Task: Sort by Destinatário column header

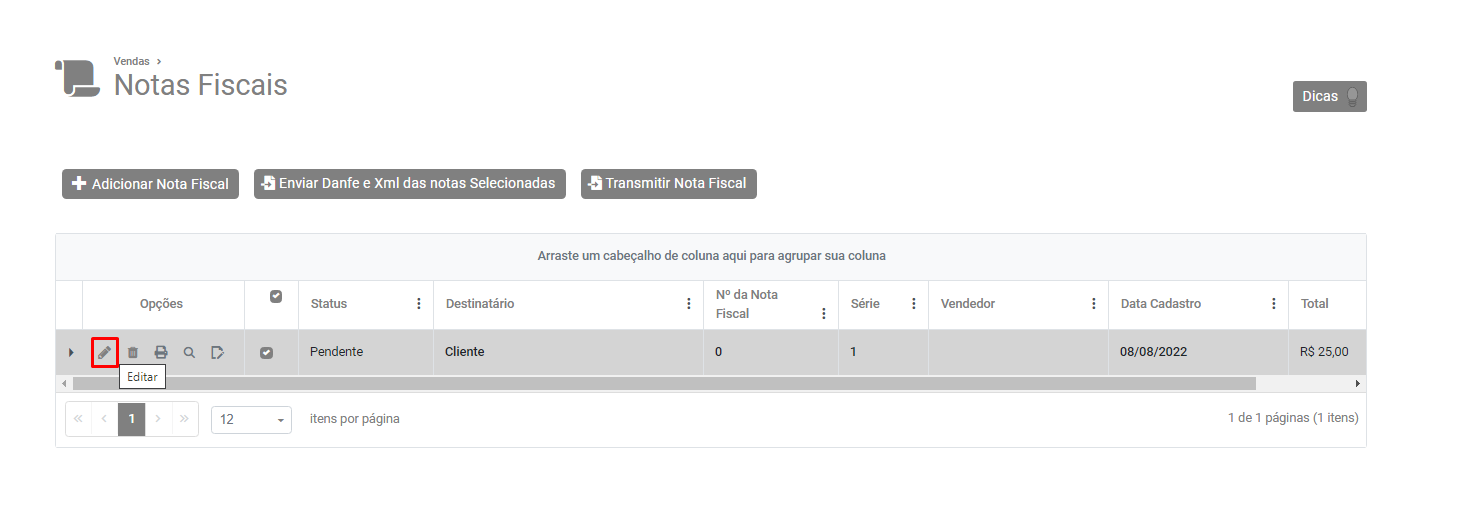Action: (480, 303)
